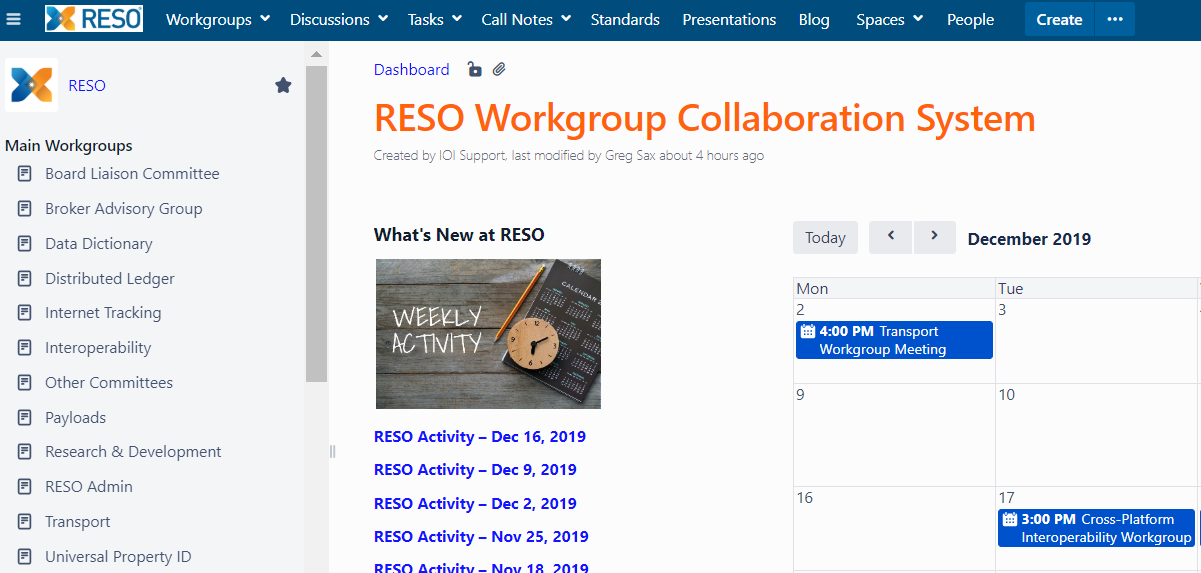
Task: Open RESO Admin page
Action: (x=89, y=487)
